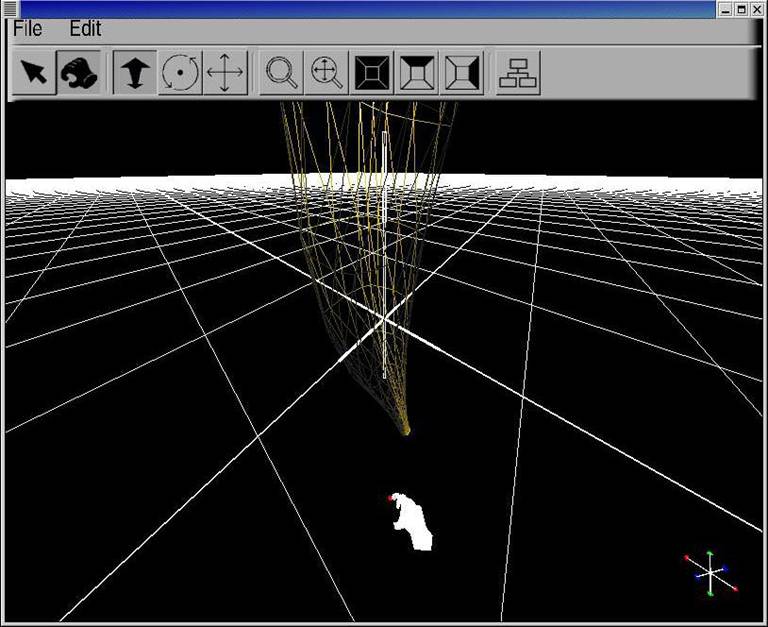Click the zoom-to-target crosshair magnifier

pyautogui.click(x=327, y=72)
